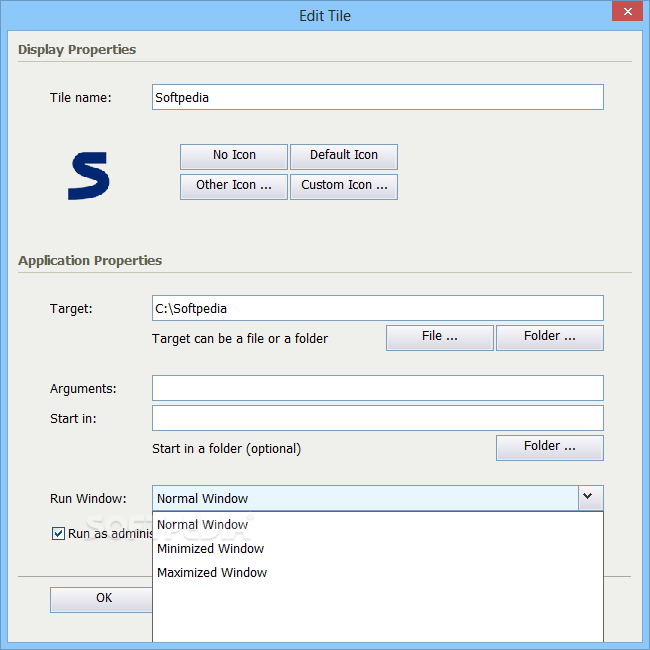Screen dimensions: 650x650
Task: Close the Edit Tile dialog
Action: coord(627,11)
